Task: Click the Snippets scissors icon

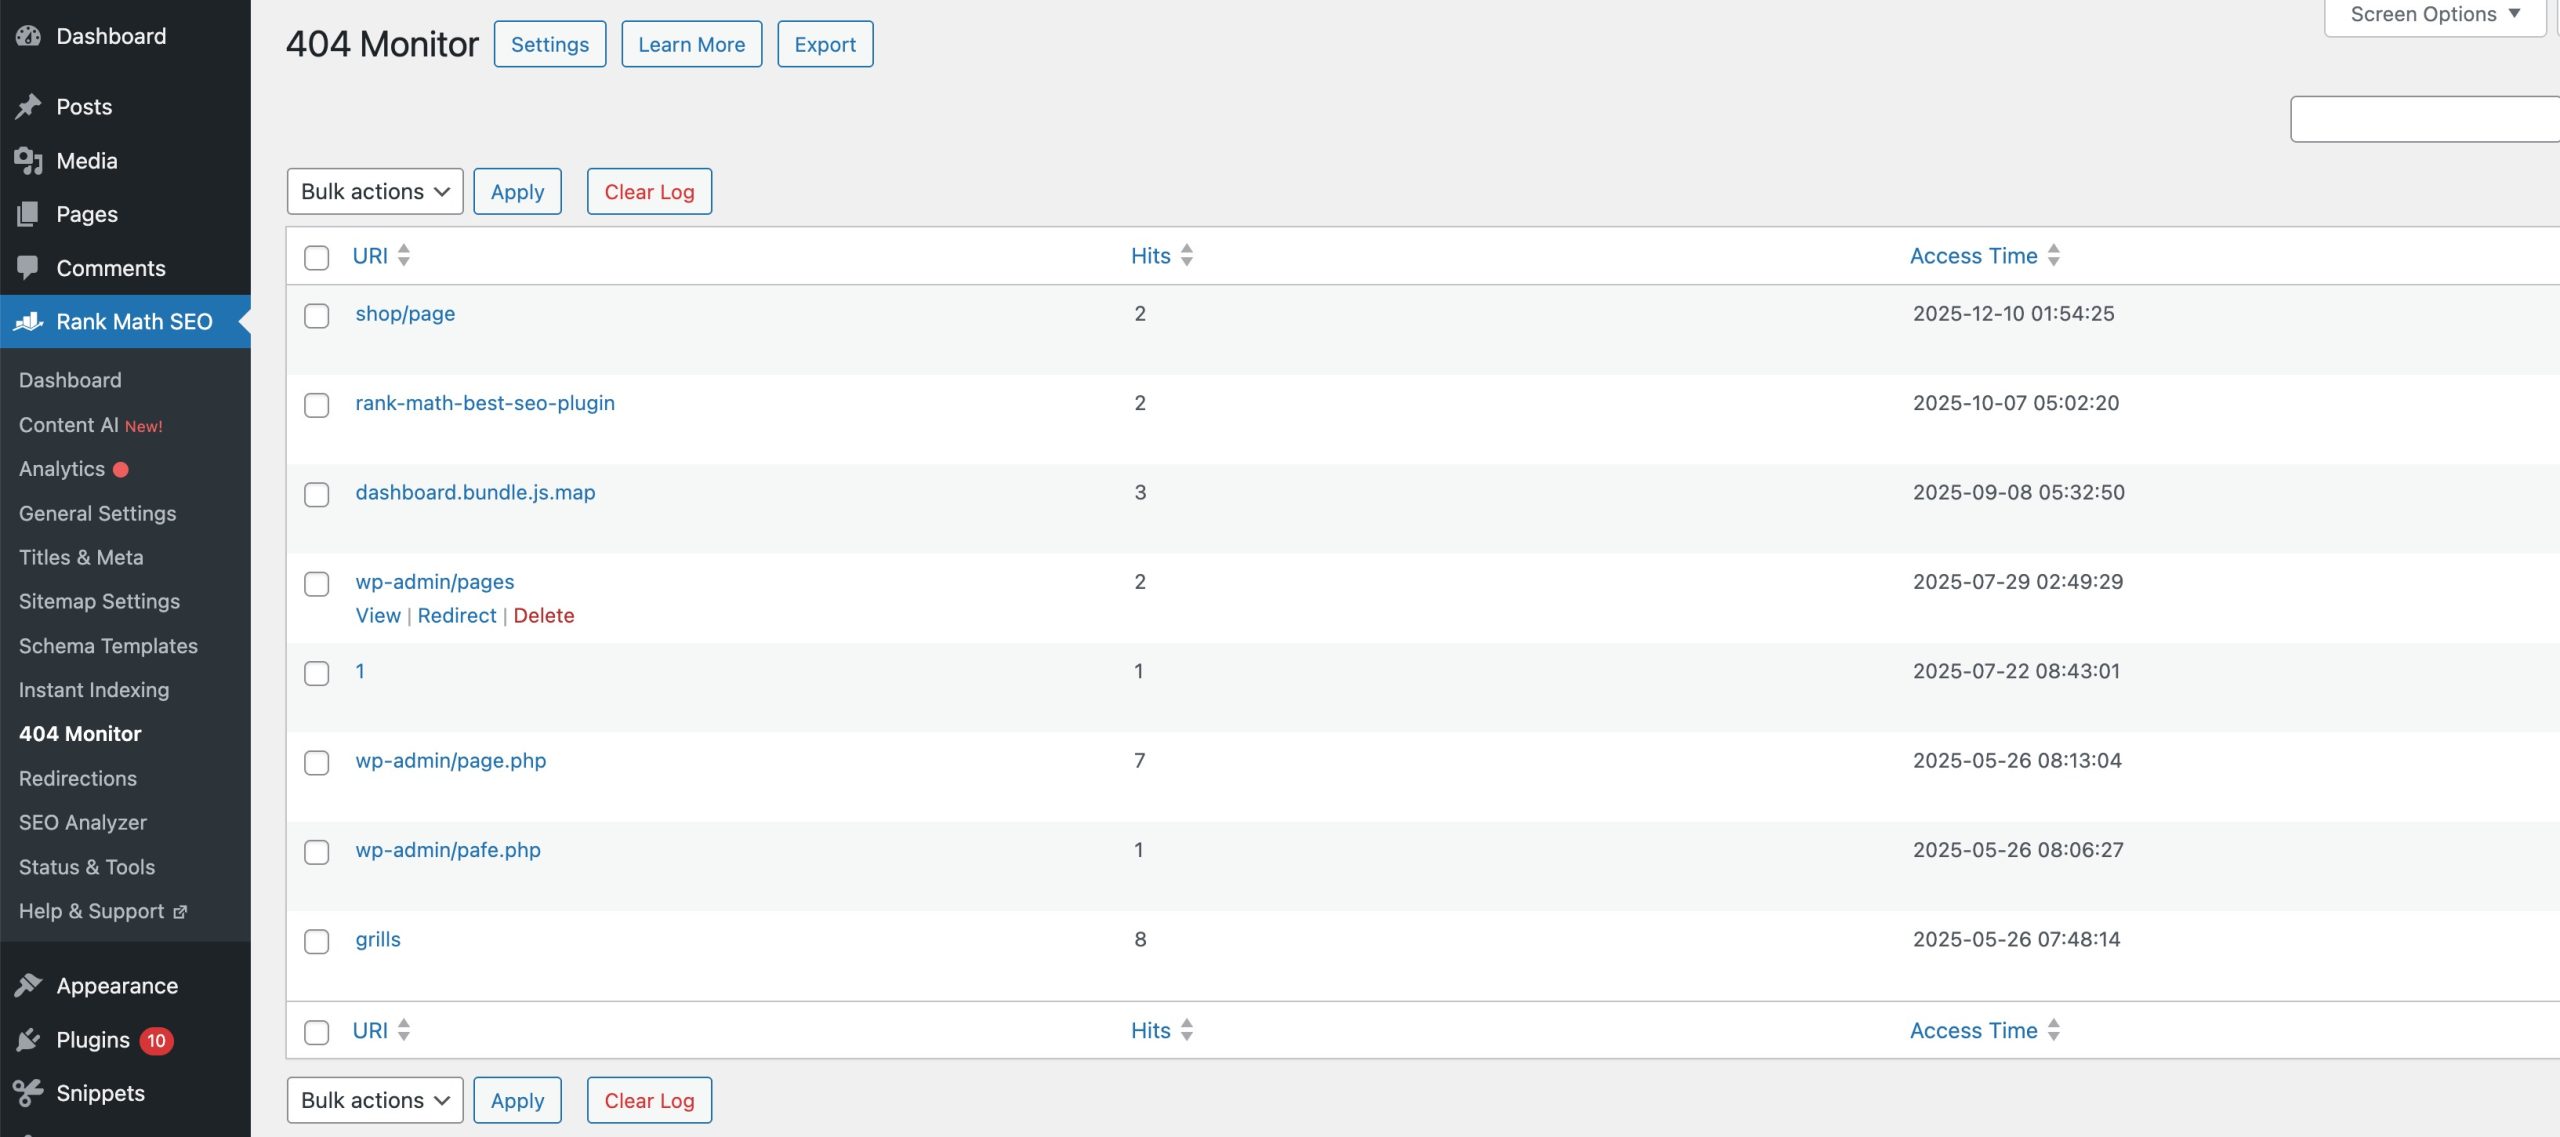Action: (28, 1093)
